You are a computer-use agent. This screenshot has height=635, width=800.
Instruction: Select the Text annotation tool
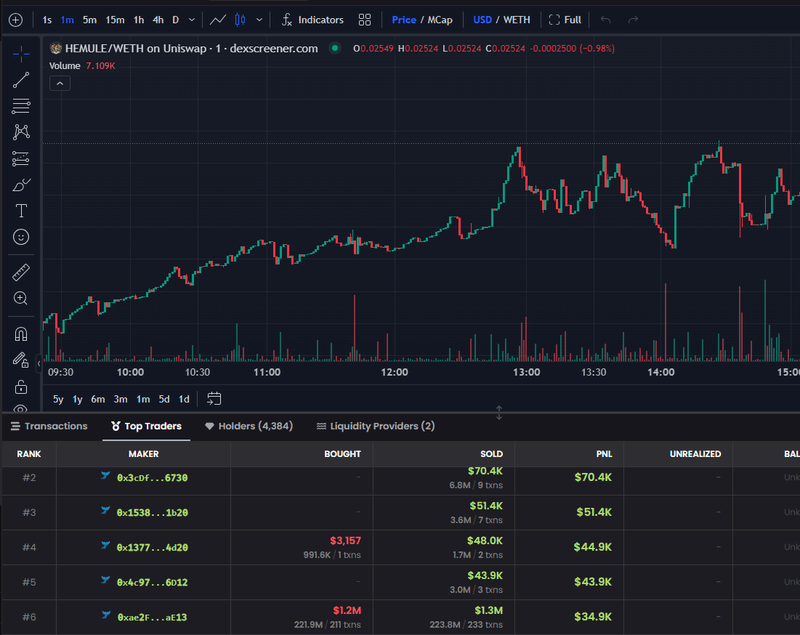(x=21, y=211)
